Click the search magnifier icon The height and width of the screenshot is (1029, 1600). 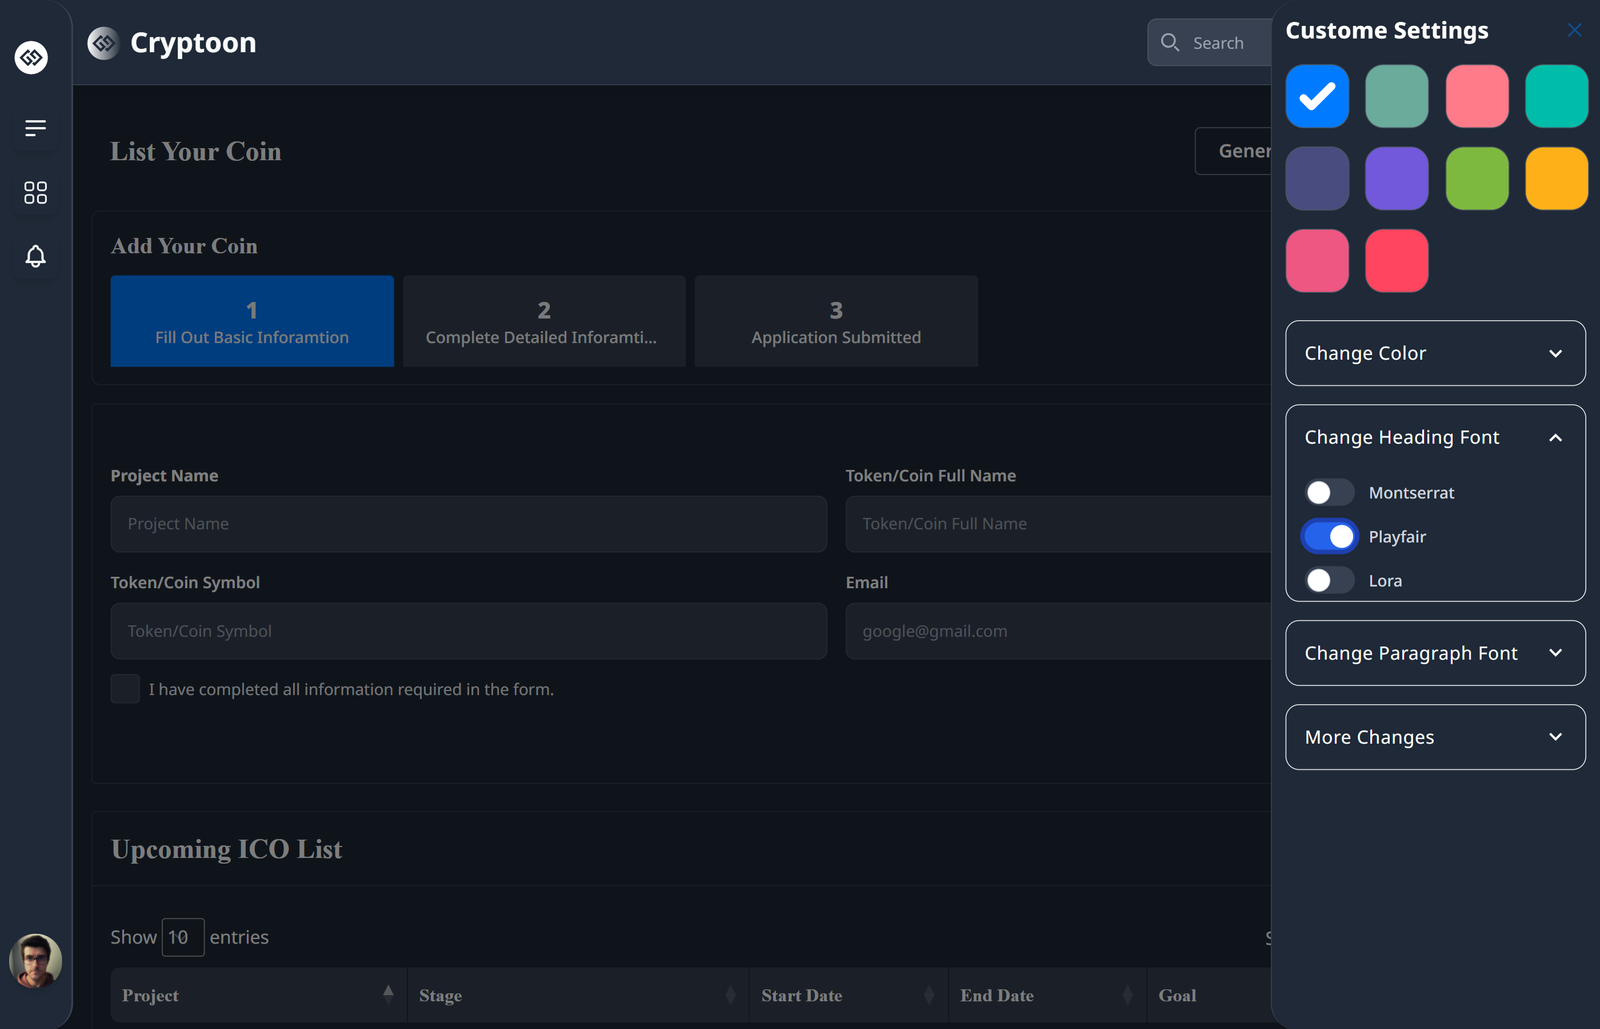tap(1170, 42)
